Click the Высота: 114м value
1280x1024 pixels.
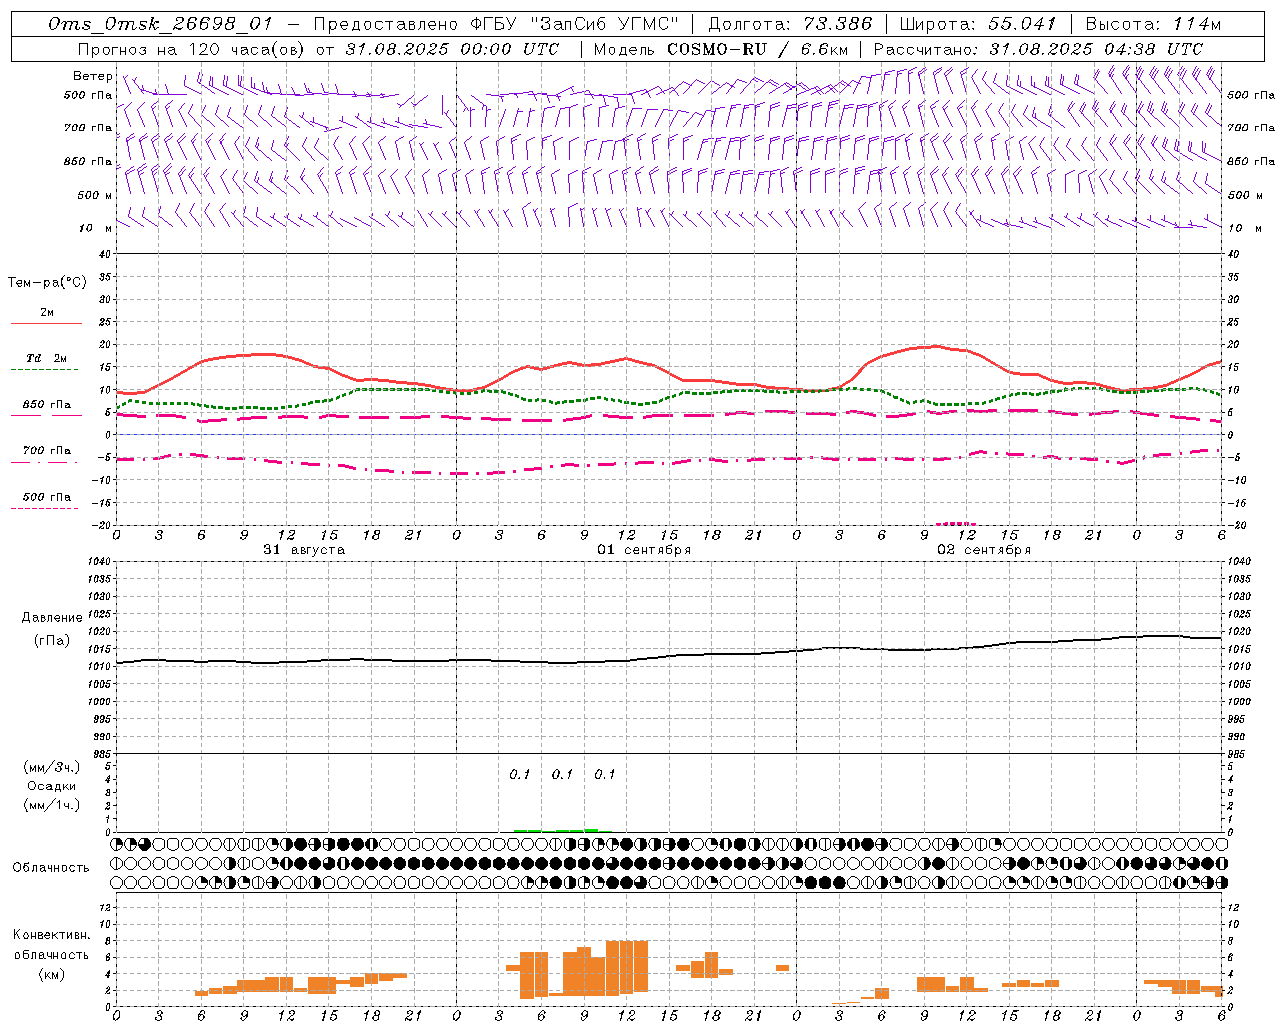1153,24
